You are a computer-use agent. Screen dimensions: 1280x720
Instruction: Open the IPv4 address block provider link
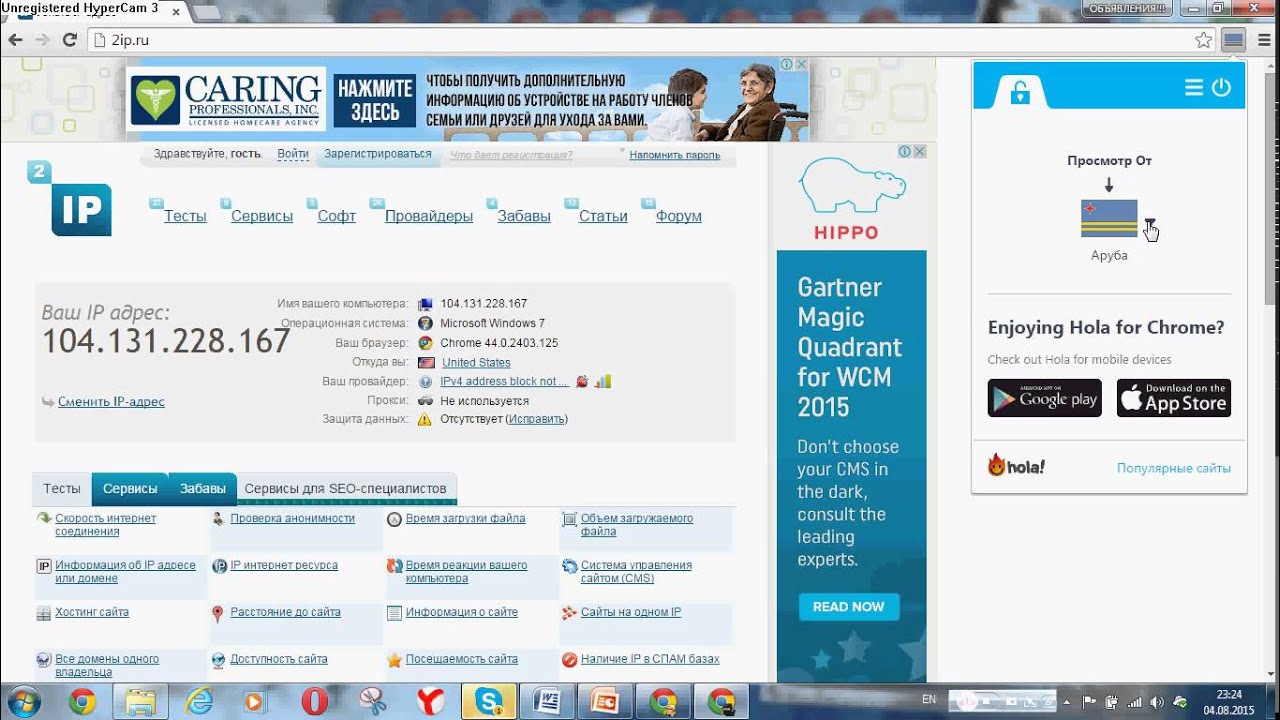coord(504,381)
